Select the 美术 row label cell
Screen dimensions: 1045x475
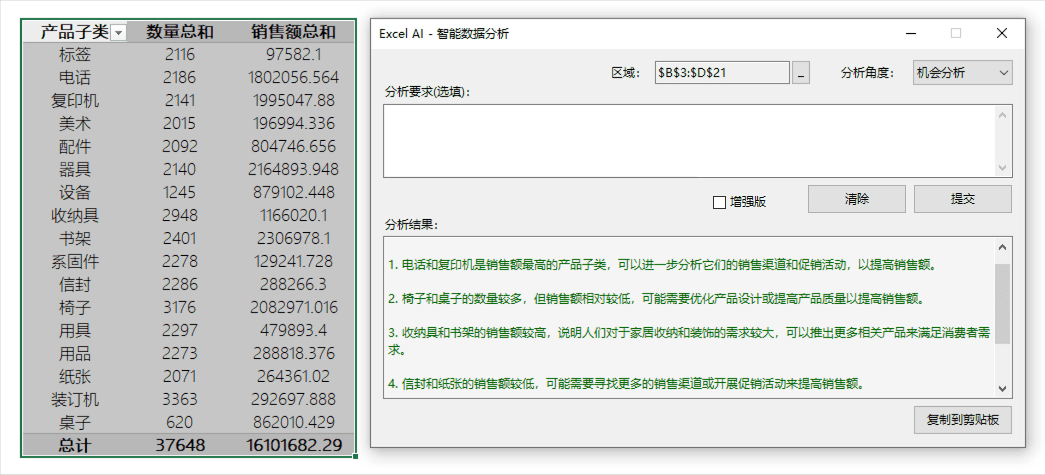coord(75,123)
